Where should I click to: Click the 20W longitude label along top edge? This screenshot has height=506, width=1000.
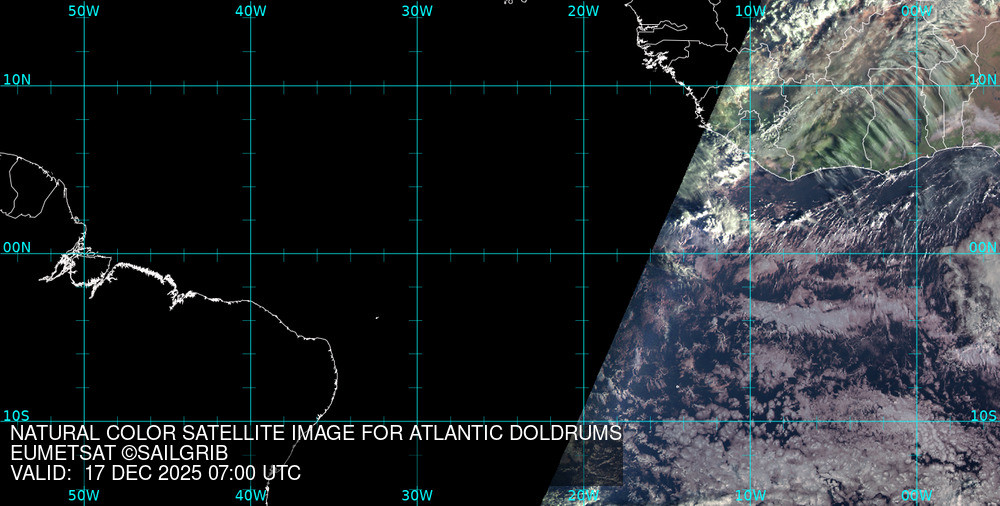[583, 10]
